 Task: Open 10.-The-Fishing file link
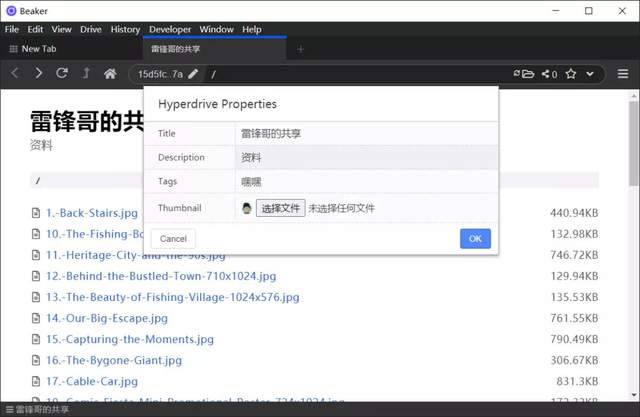pyautogui.click(x=95, y=234)
